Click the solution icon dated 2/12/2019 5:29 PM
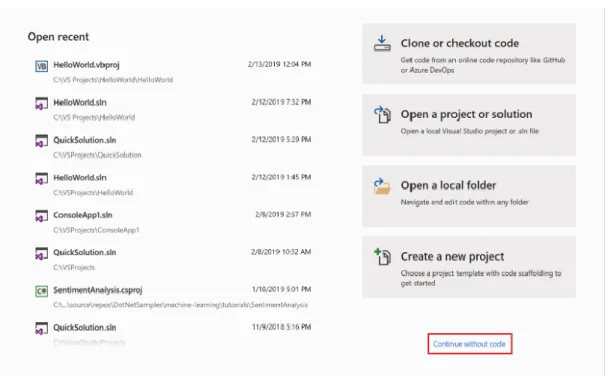The image size is (608, 376). [x=41, y=141]
